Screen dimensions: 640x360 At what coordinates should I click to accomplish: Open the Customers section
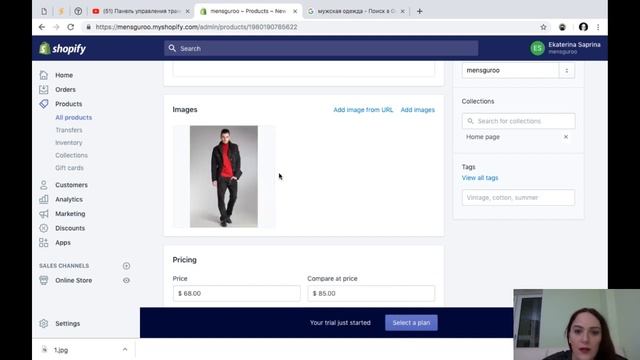pos(71,185)
